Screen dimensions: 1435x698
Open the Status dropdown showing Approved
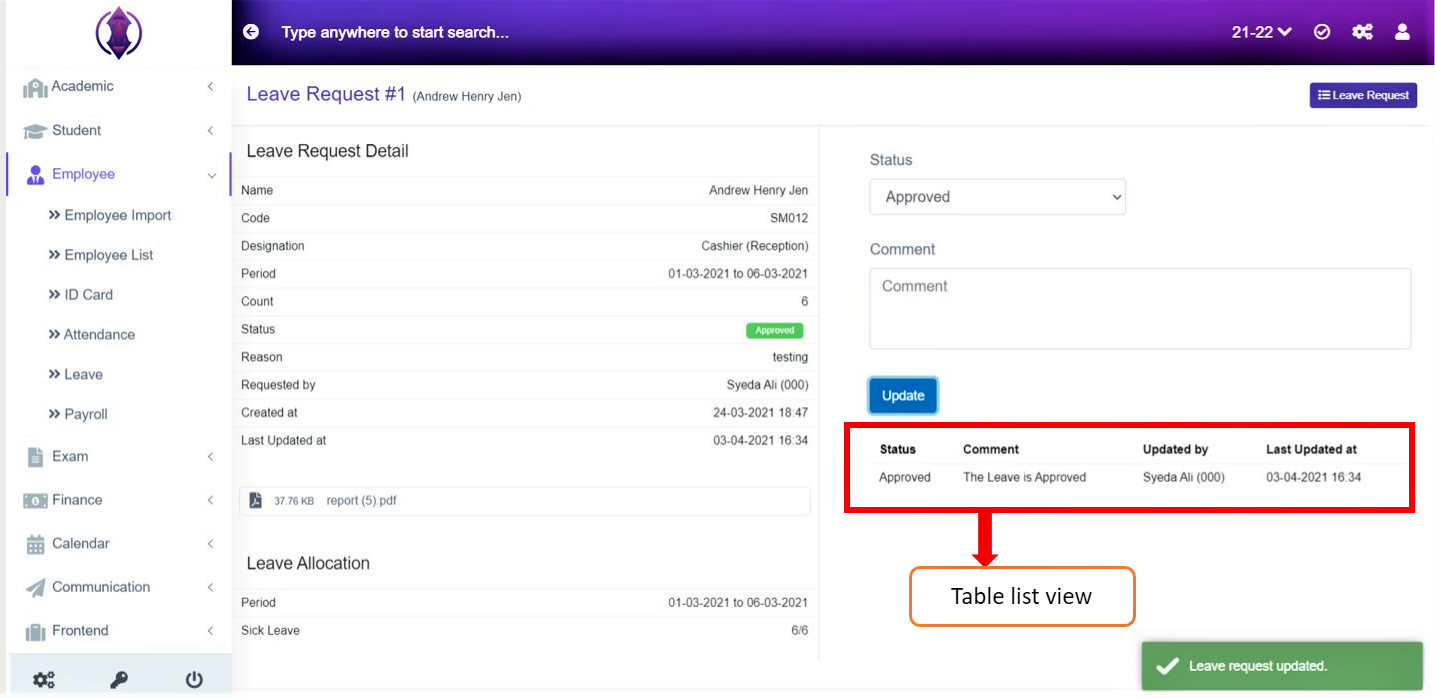tap(998, 197)
